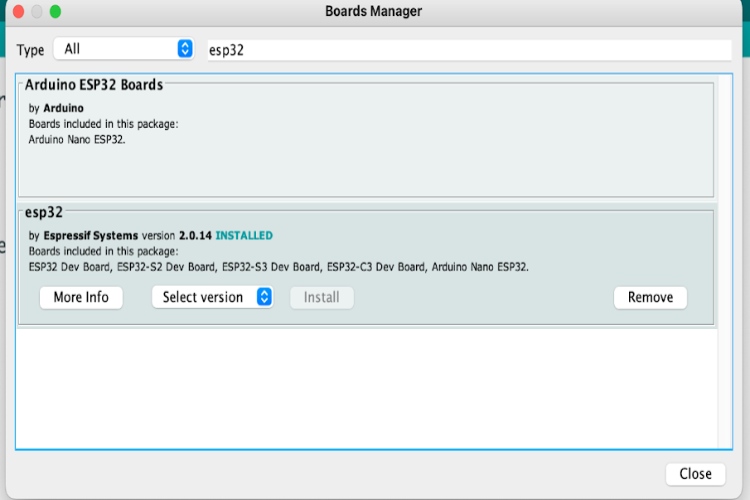Screen dimensions: 750x500
Task: Open the Type filter dropdown
Action: (124, 49)
